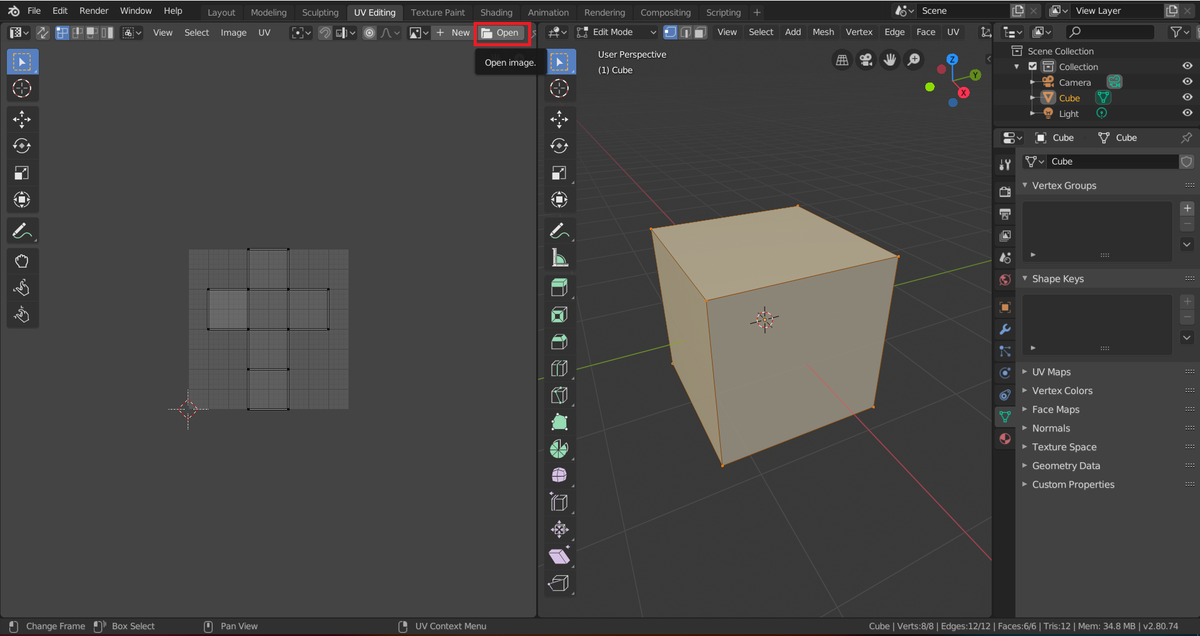Open the Material properties tab
The height and width of the screenshot is (636, 1200).
(1005, 439)
